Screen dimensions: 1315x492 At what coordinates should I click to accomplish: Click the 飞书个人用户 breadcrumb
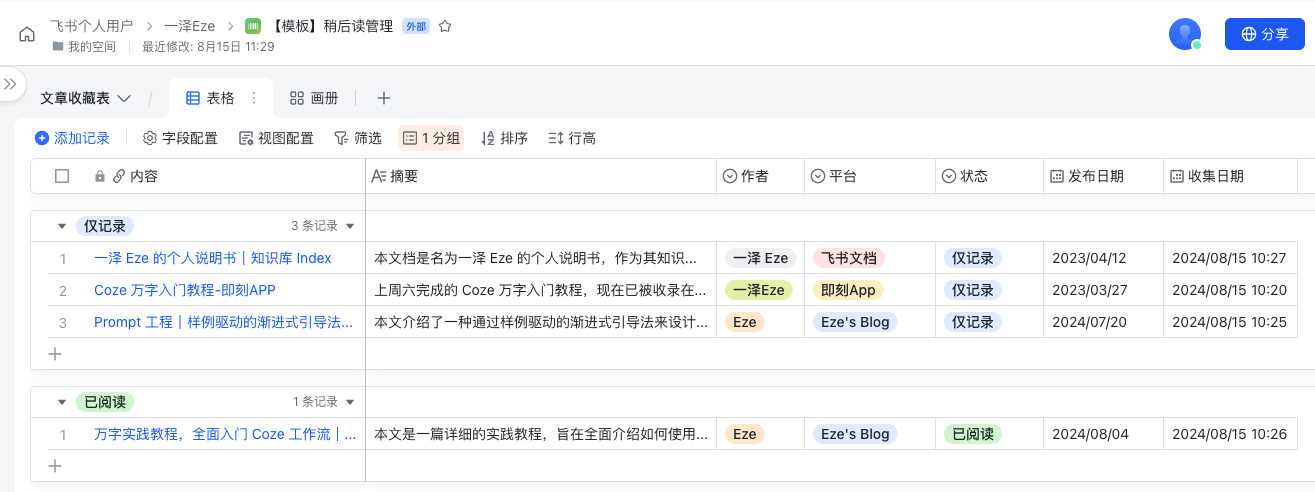[x=91, y=26]
